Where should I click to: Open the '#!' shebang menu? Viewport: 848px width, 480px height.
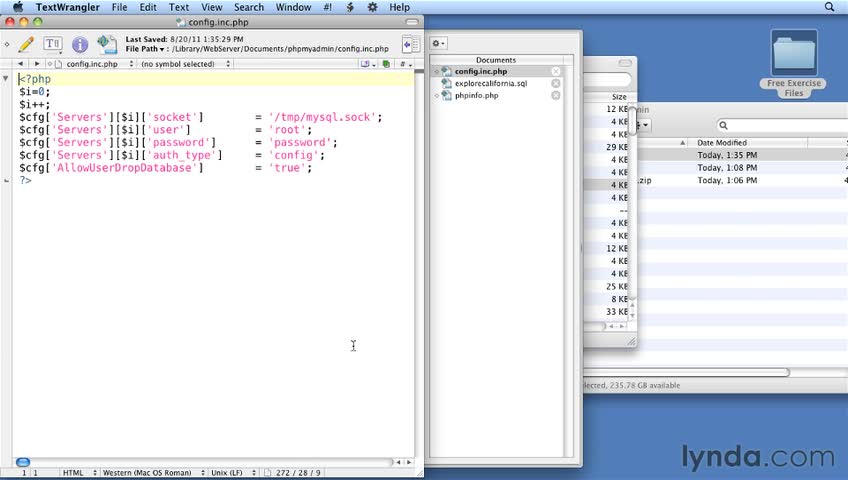(328, 7)
